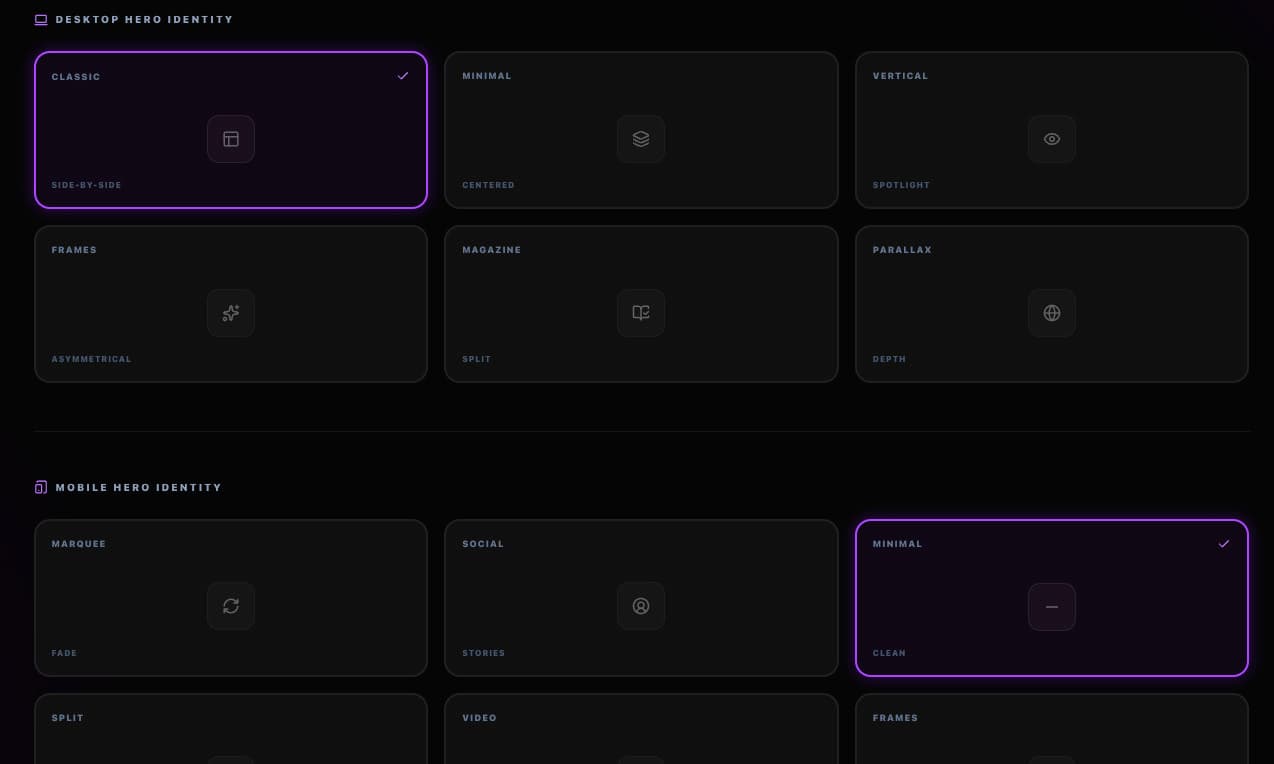
Task: Click the Stories label text
Action: 483,653
